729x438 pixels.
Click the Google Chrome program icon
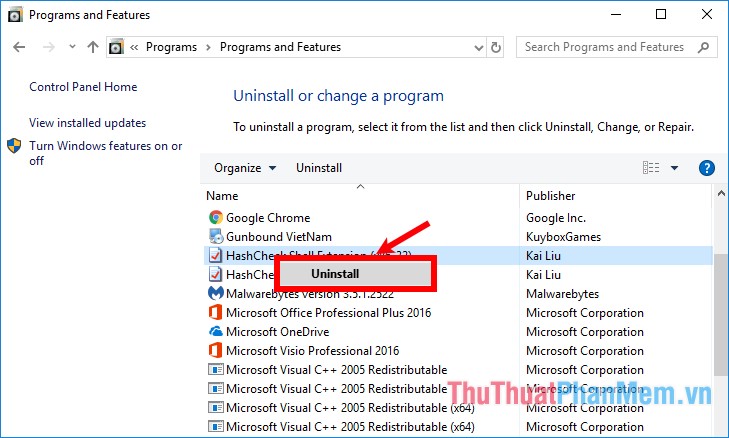pos(215,218)
